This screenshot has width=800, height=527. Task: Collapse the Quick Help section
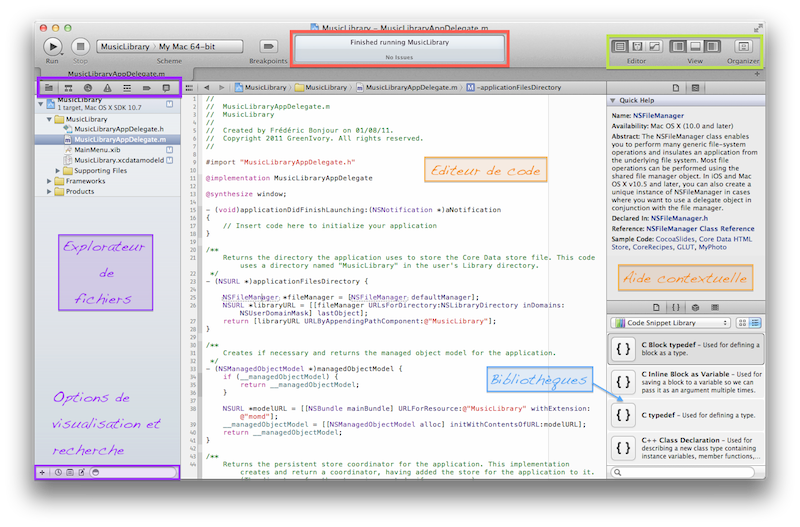[x=613, y=100]
